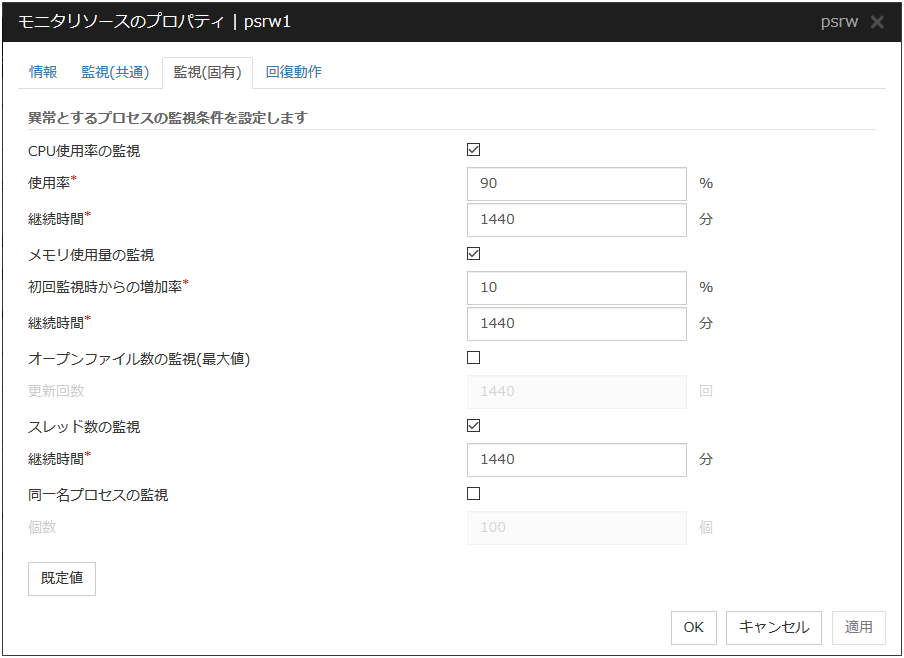Close the monitor resource properties dialog
The image size is (904, 658).
[x=877, y=22]
